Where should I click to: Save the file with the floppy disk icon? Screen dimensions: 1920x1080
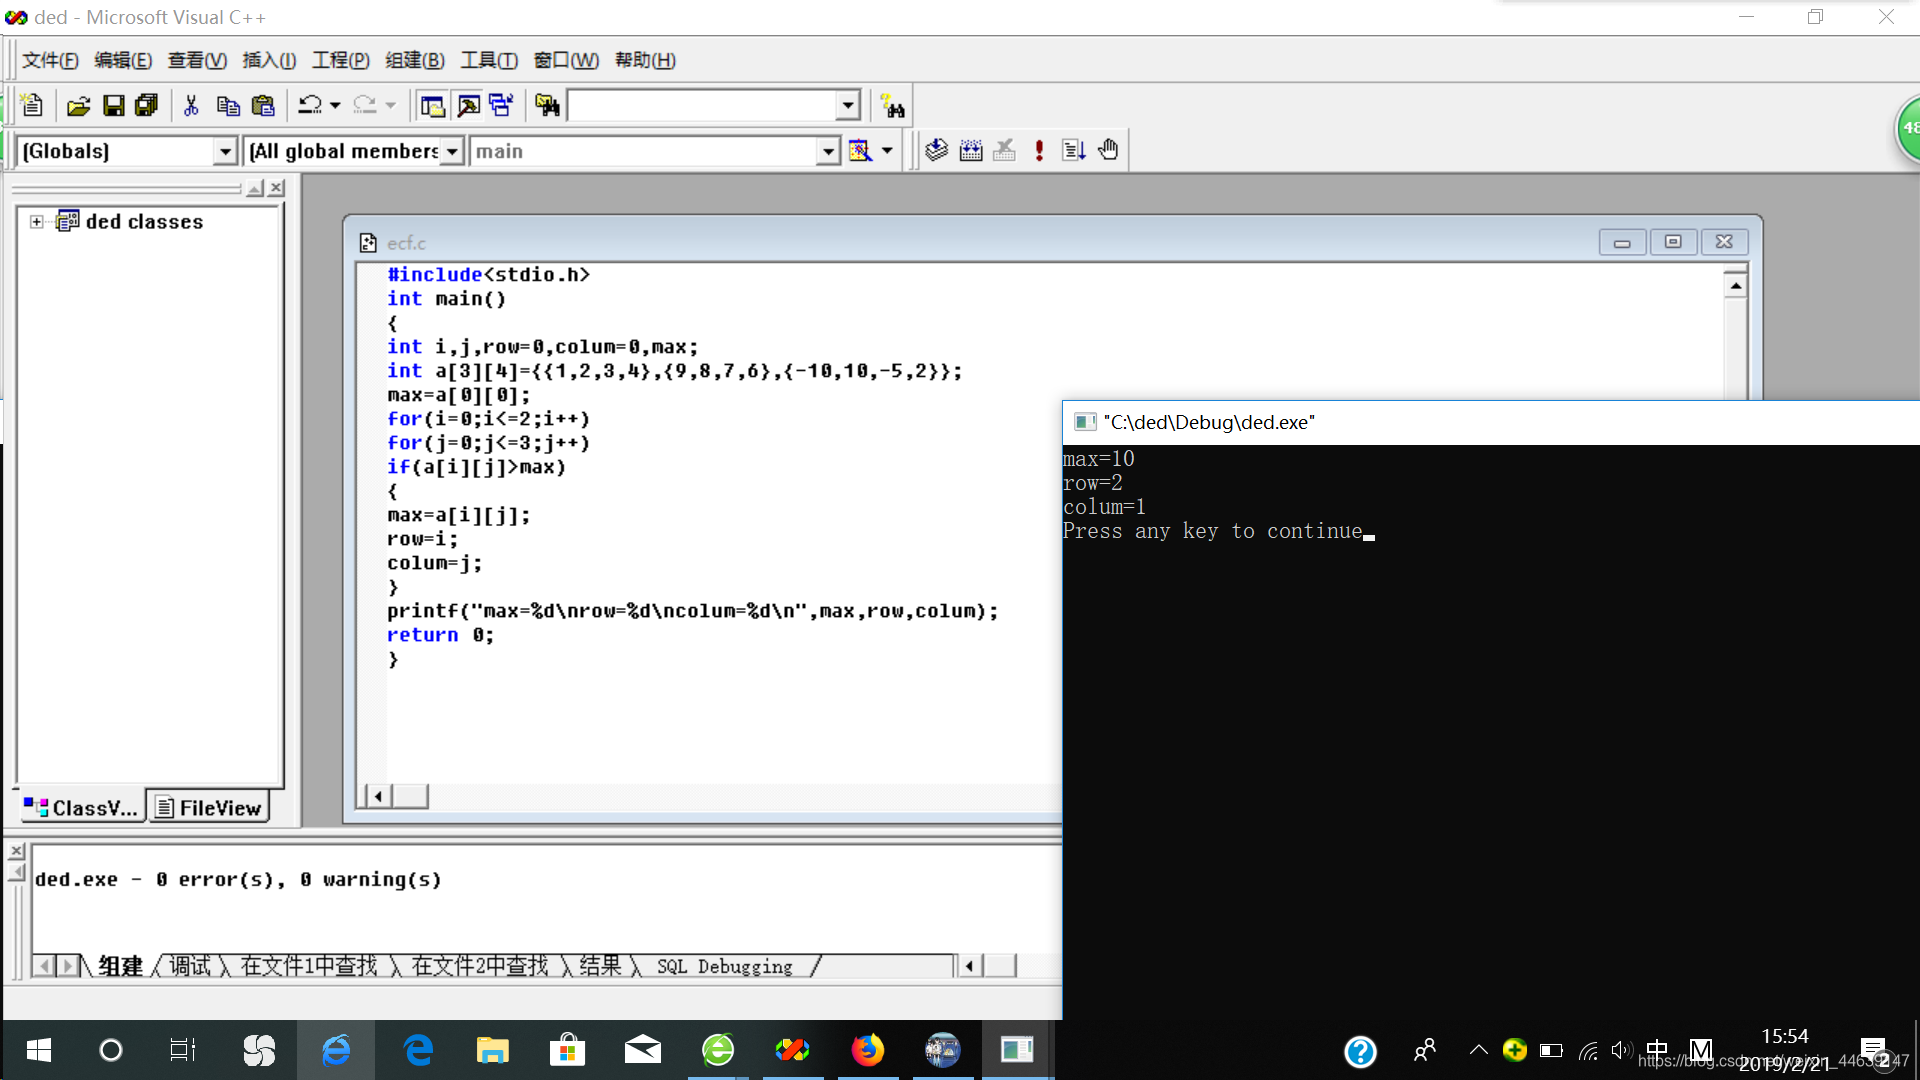113,105
